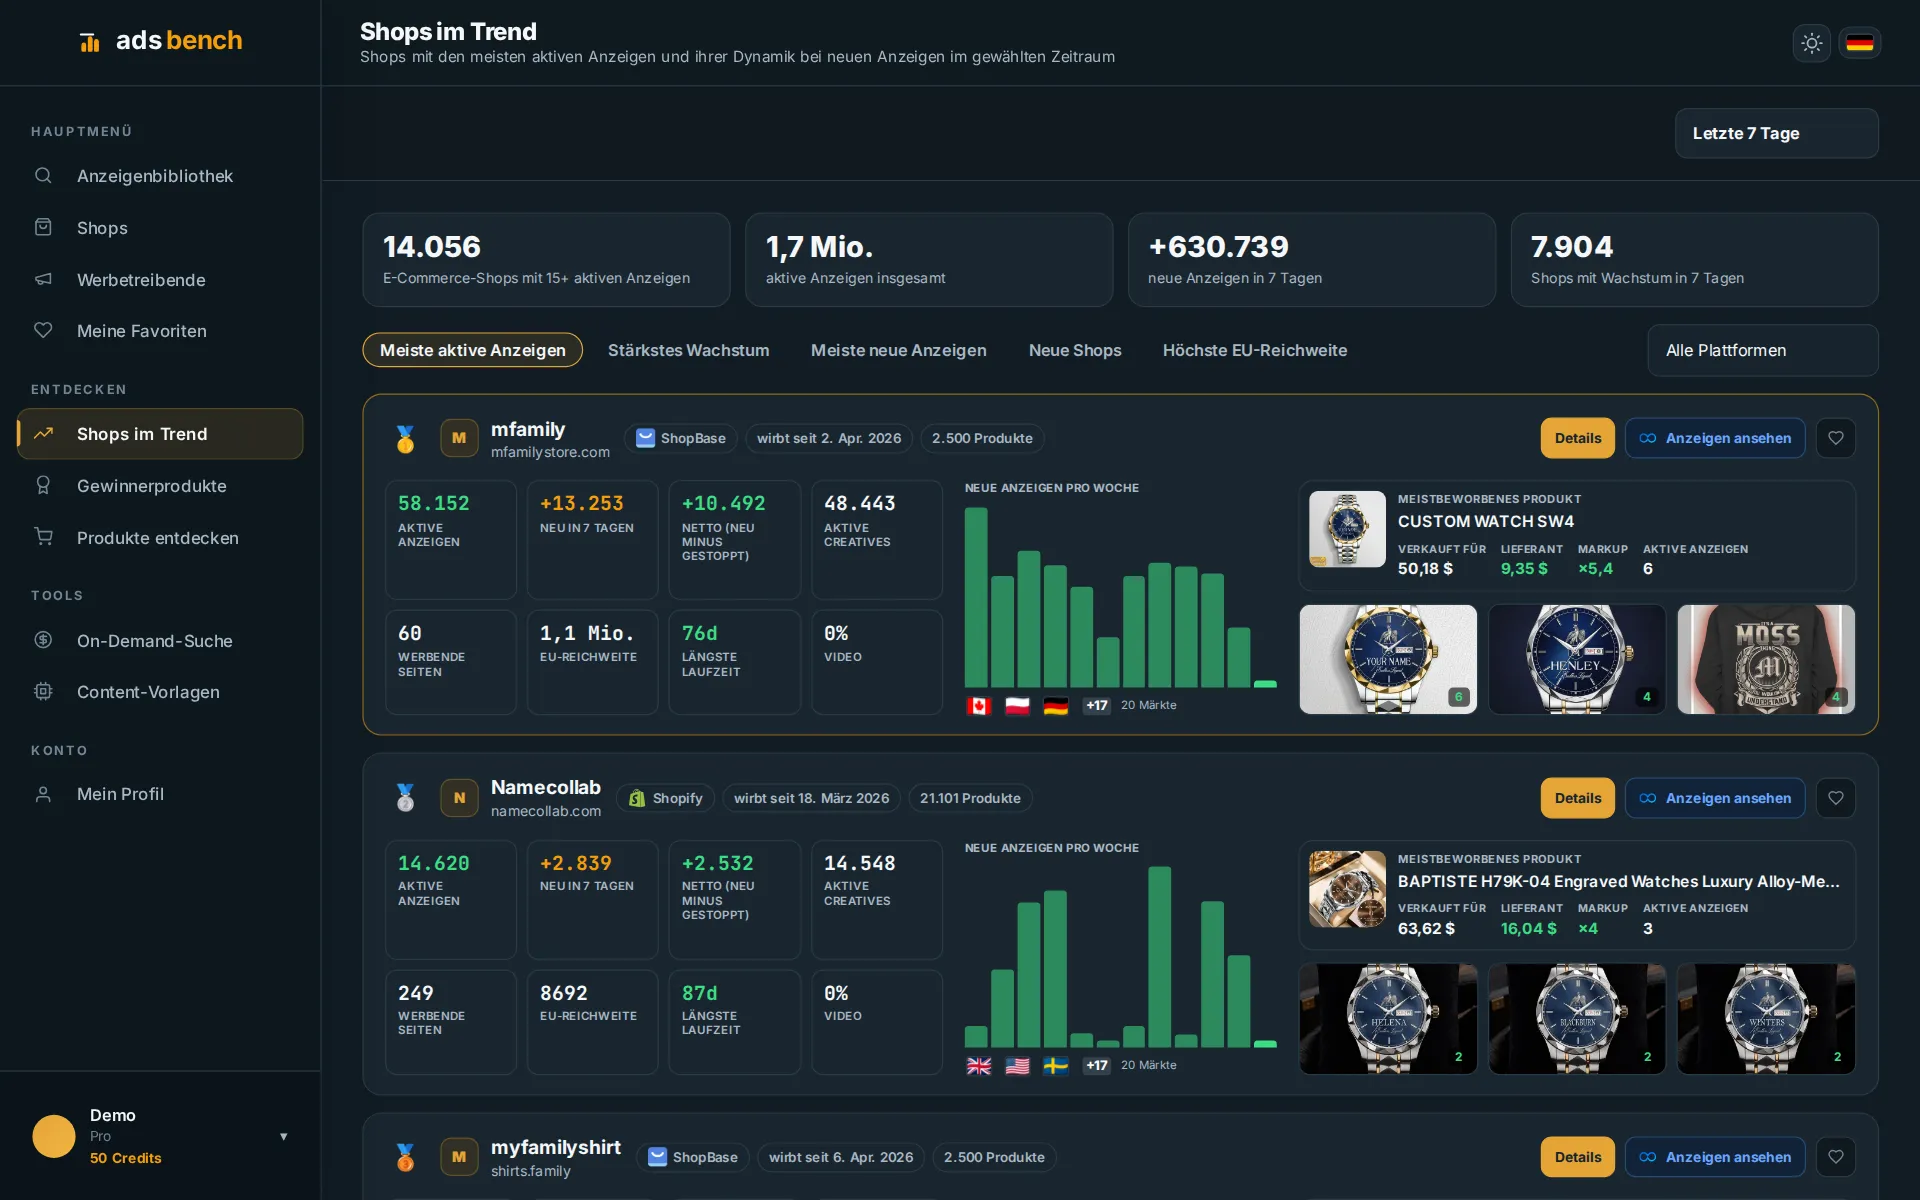Image resolution: width=1920 pixels, height=1200 pixels.
Task: Click the ShopBase badge on mfamily
Action: point(681,438)
